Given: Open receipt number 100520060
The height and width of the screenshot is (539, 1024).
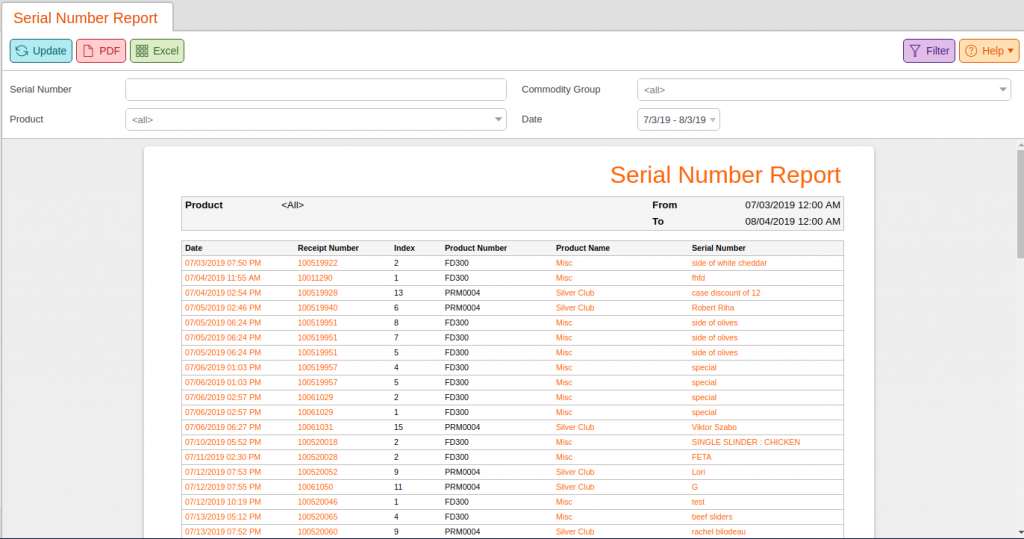Looking at the screenshot, I should click(x=317, y=532).
